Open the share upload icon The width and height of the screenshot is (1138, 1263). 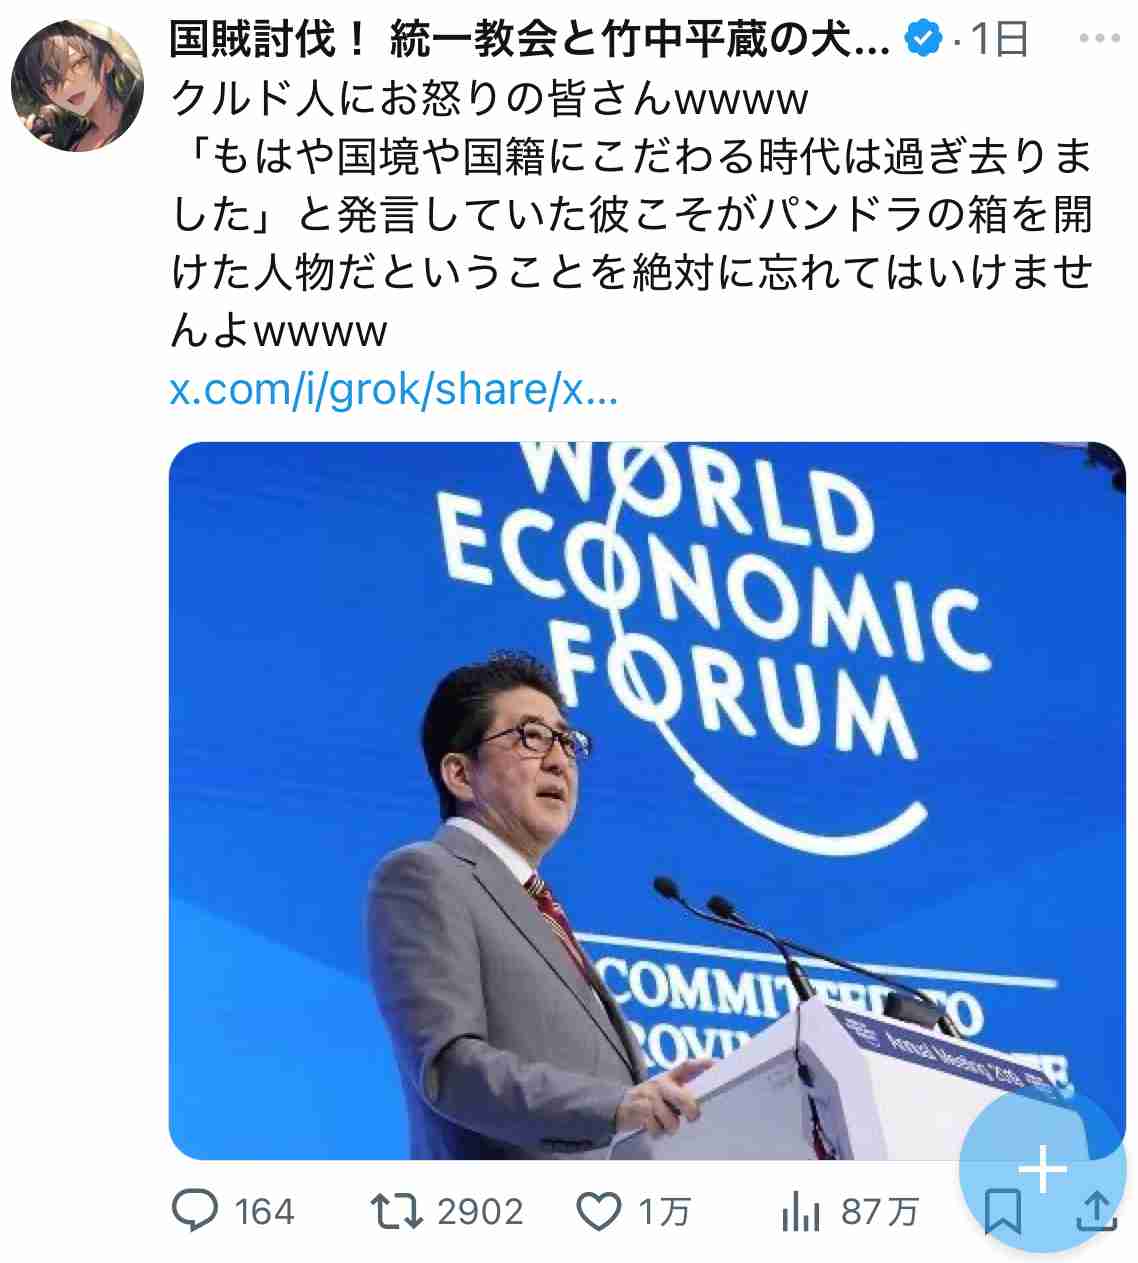1096,1210
